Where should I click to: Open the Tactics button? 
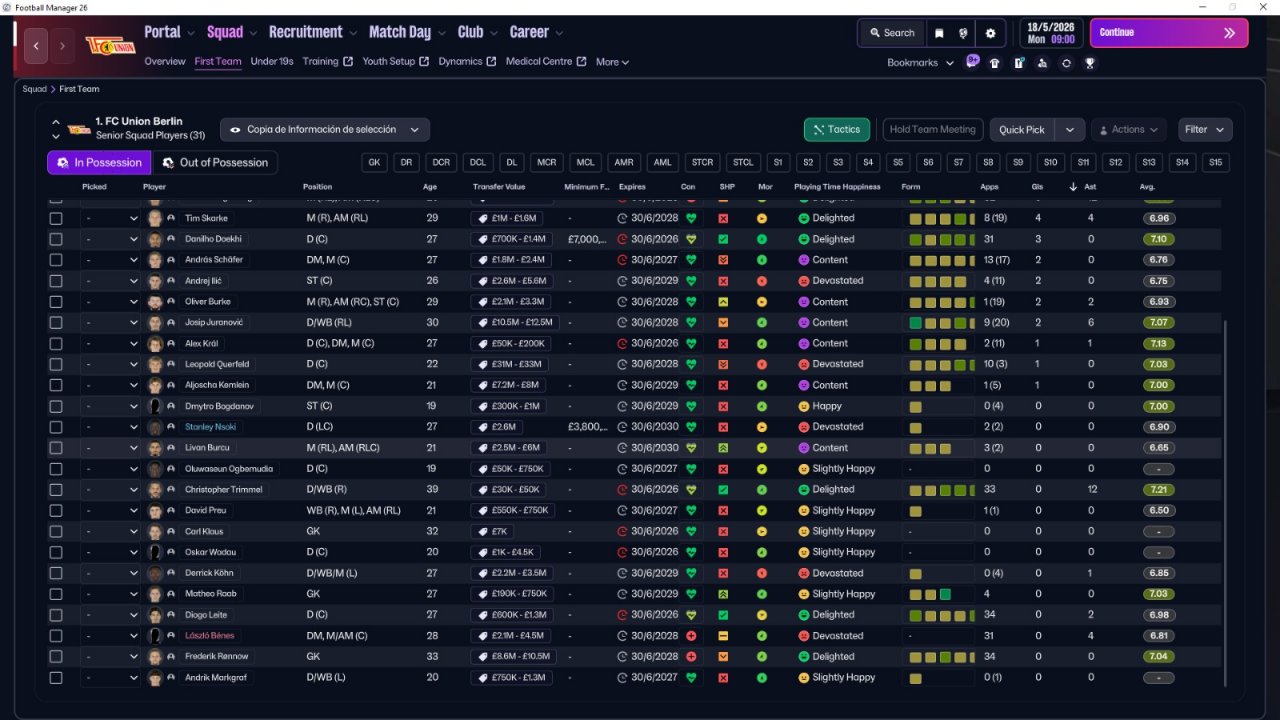click(837, 130)
